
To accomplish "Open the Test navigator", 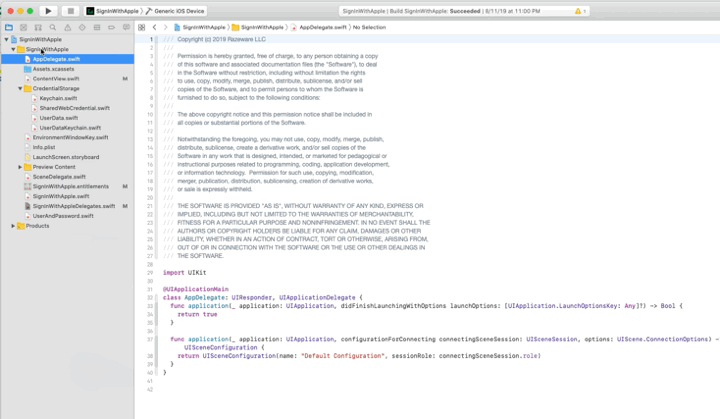I will 82,28.
